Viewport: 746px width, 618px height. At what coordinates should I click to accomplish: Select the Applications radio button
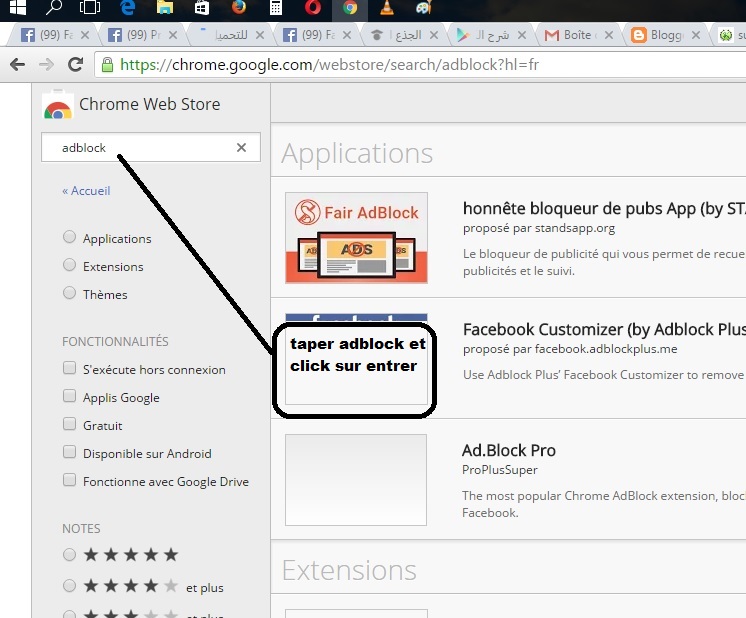pyautogui.click(x=69, y=236)
